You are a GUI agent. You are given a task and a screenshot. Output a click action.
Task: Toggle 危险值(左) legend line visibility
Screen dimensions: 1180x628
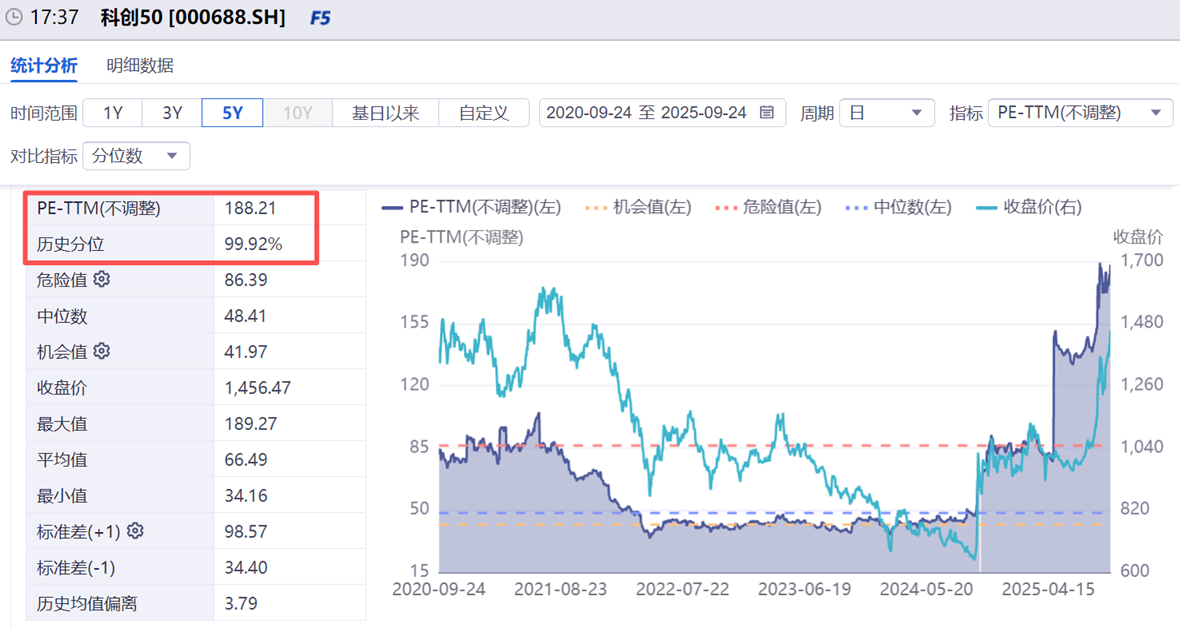click(x=768, y=207)
